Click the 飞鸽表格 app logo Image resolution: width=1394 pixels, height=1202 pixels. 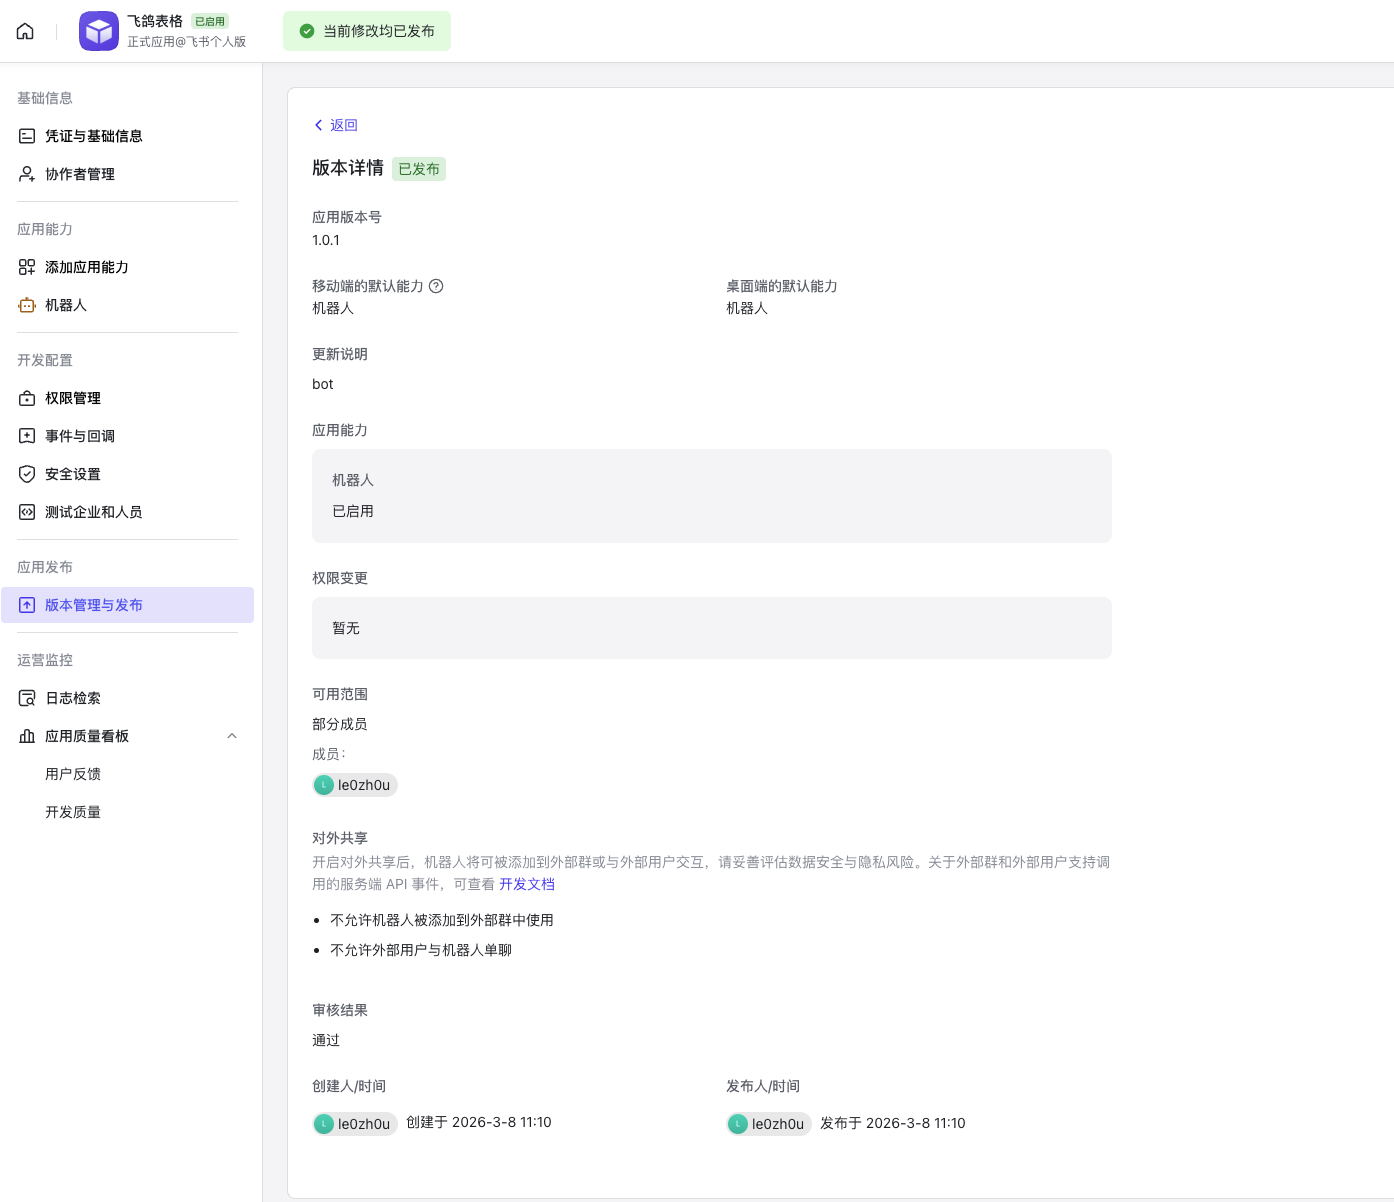pyautogui.click(x=99, y=31)
